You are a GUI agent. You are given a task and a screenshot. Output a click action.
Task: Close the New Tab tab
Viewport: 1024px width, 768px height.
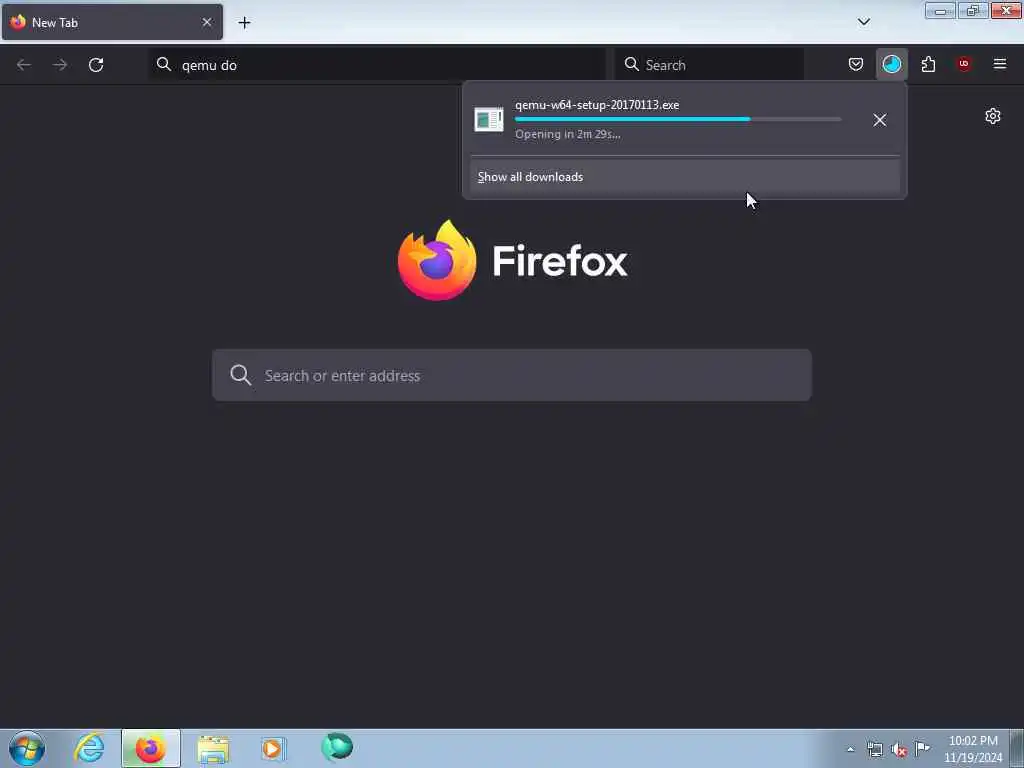pos(207,22)
